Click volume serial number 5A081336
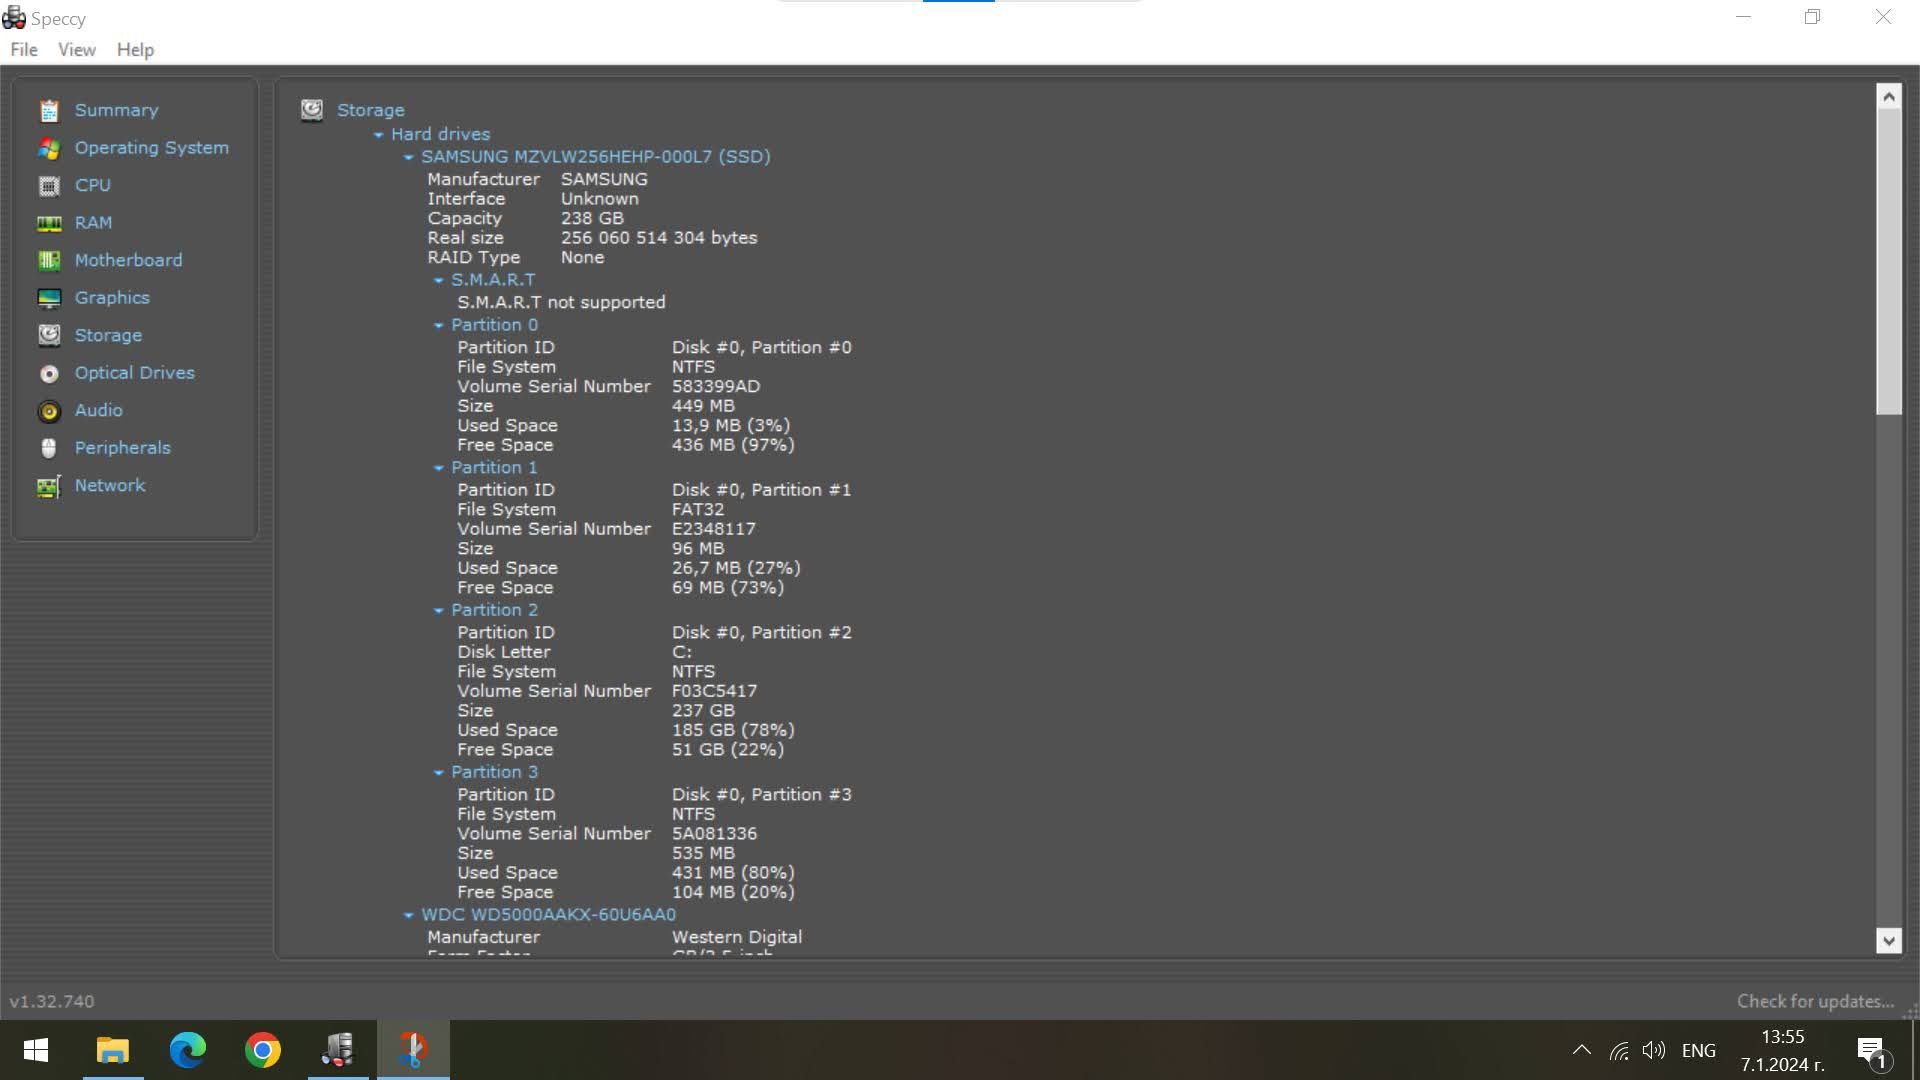 coord(714,834)
